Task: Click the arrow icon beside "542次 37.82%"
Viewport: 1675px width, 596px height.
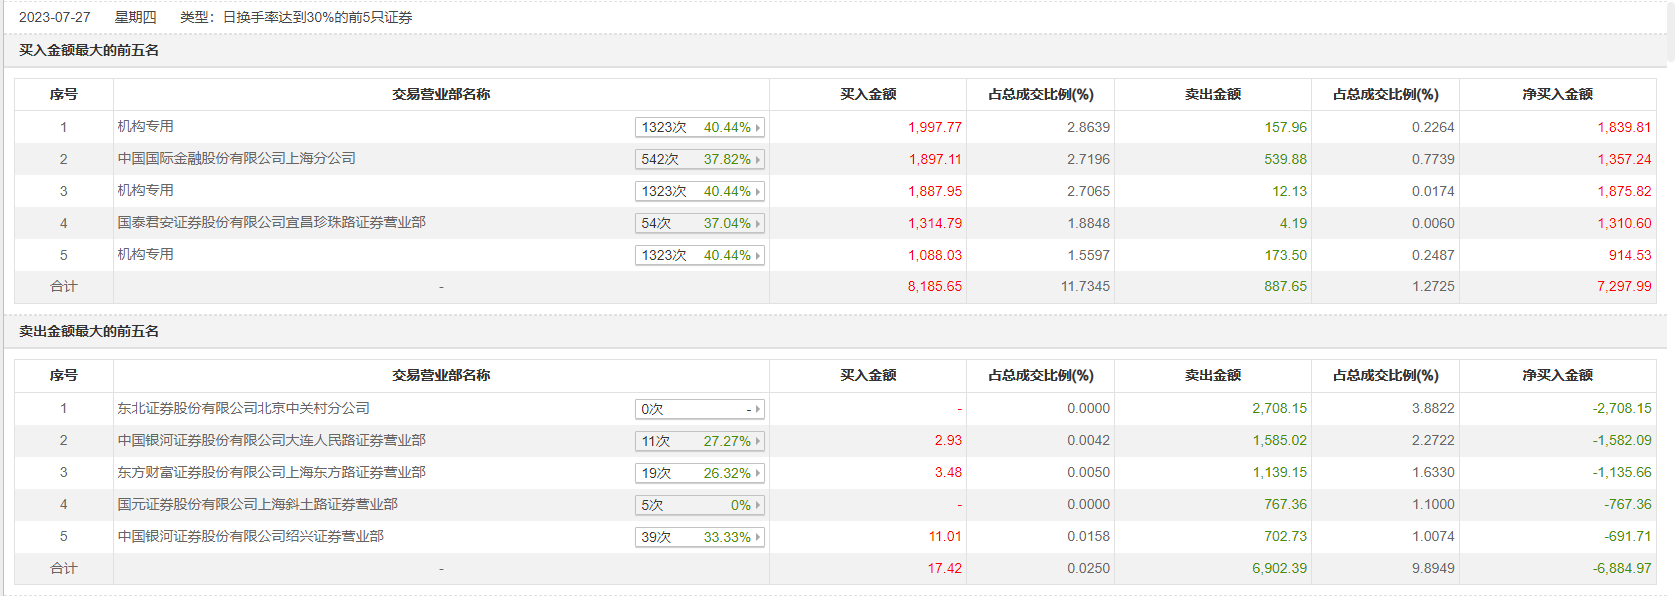Action: tap(758, 160)
